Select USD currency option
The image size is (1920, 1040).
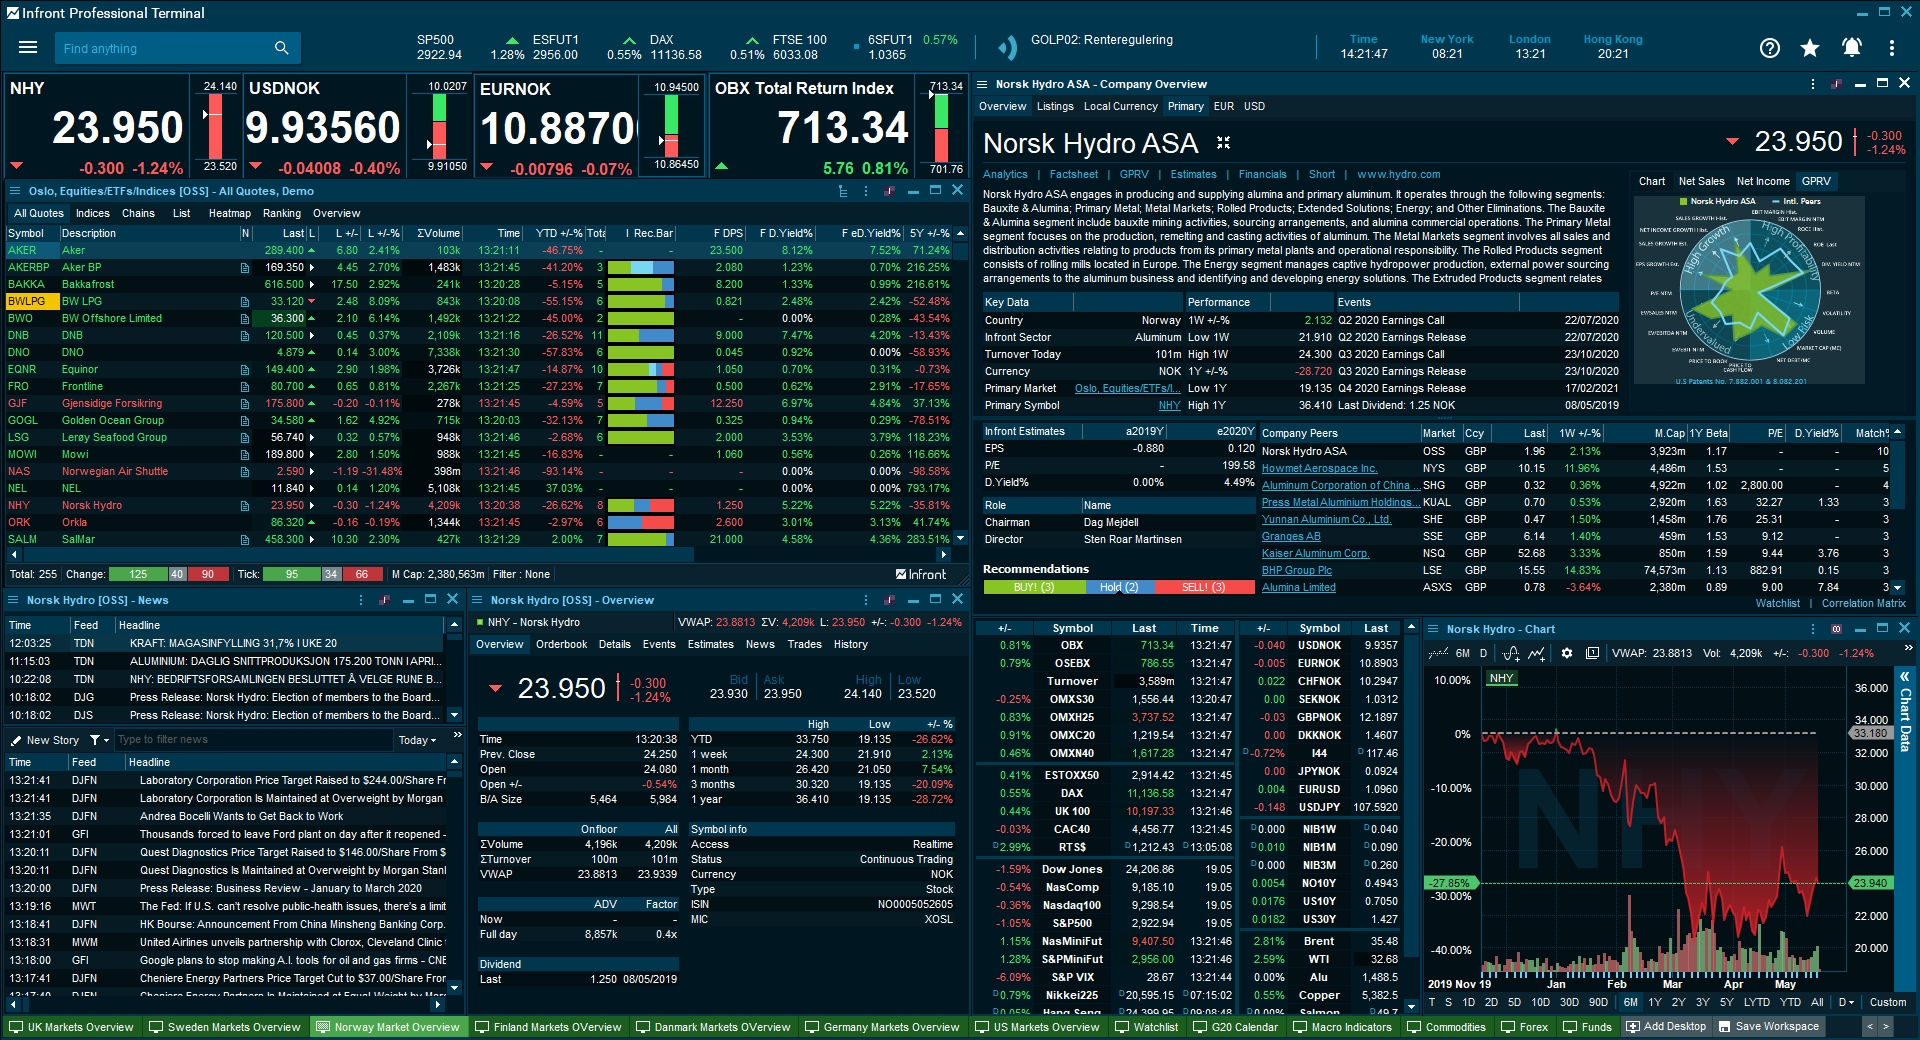1254,106
